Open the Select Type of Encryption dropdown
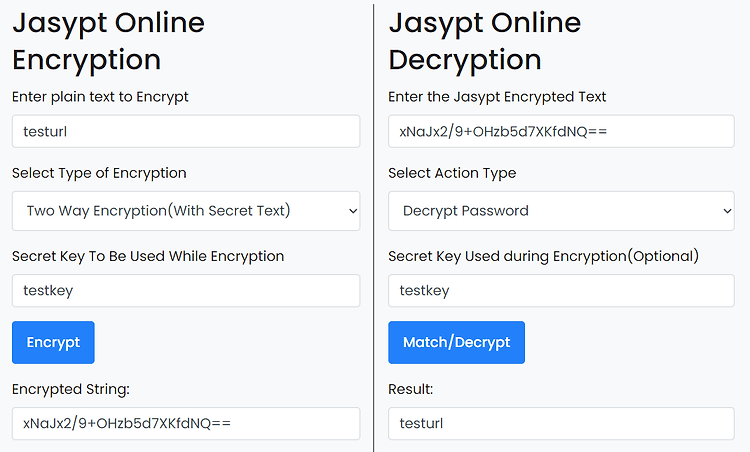The width and height of the screenshot is (750, 452). click(186, 211)
